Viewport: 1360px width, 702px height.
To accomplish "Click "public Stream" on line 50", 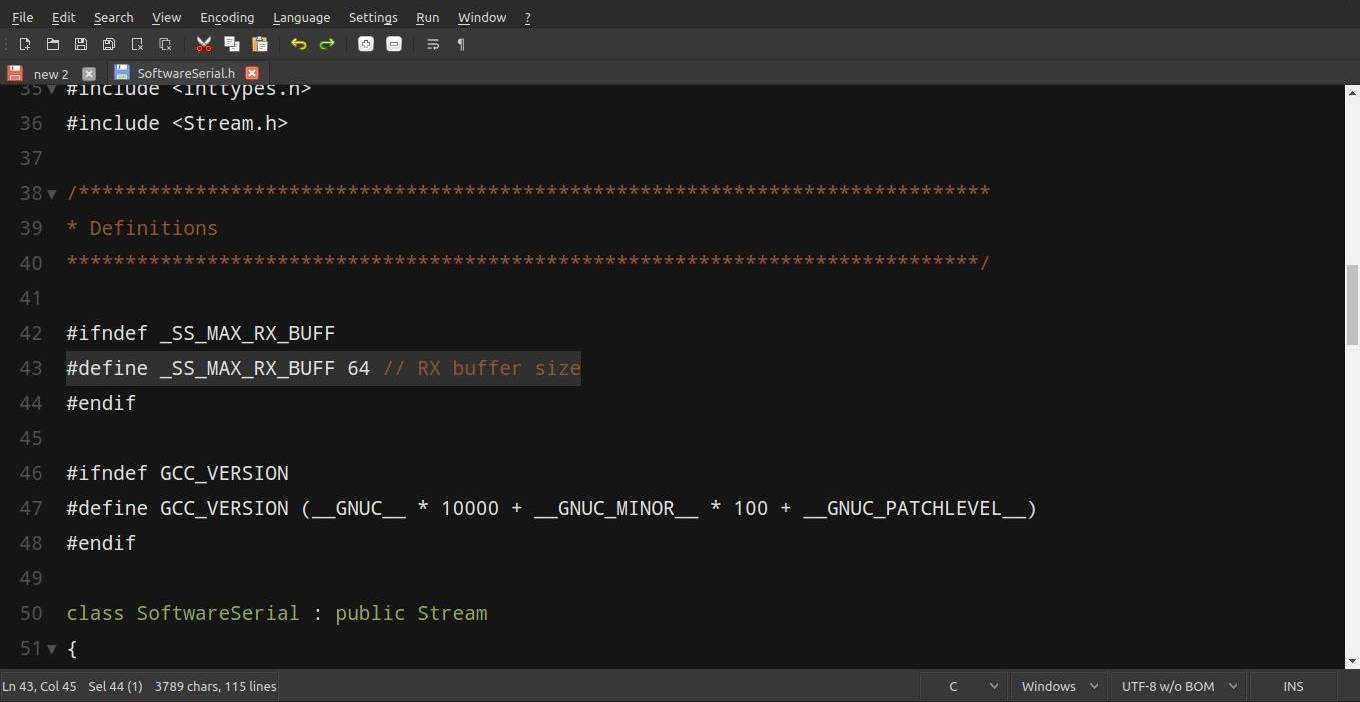I will (x=411, y=613).
